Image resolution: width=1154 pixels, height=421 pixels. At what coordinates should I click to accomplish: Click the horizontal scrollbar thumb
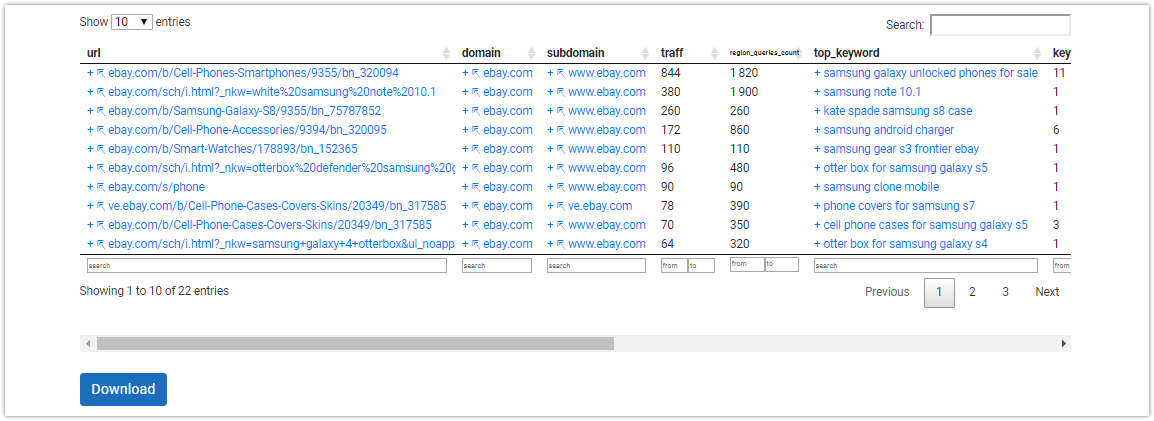coord(355,343)
